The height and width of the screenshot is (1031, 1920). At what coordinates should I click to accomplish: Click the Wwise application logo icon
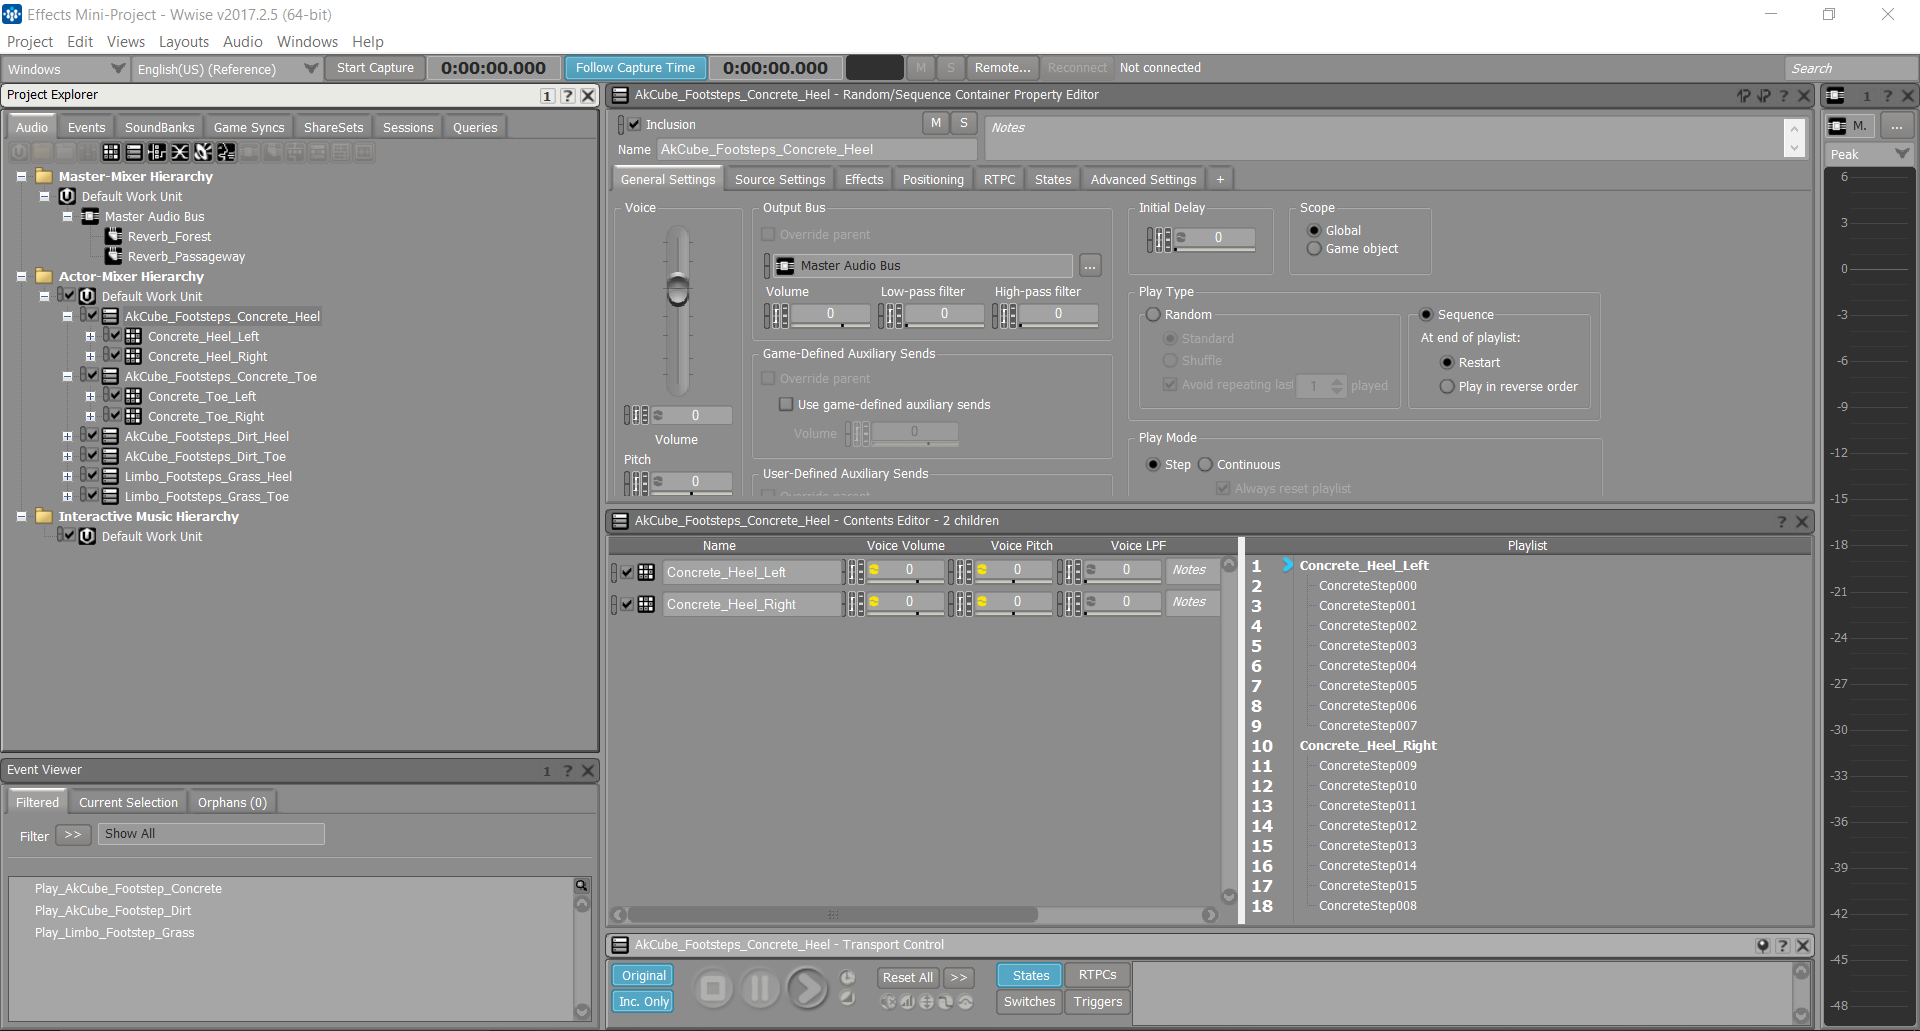click(x=12, y=14)
